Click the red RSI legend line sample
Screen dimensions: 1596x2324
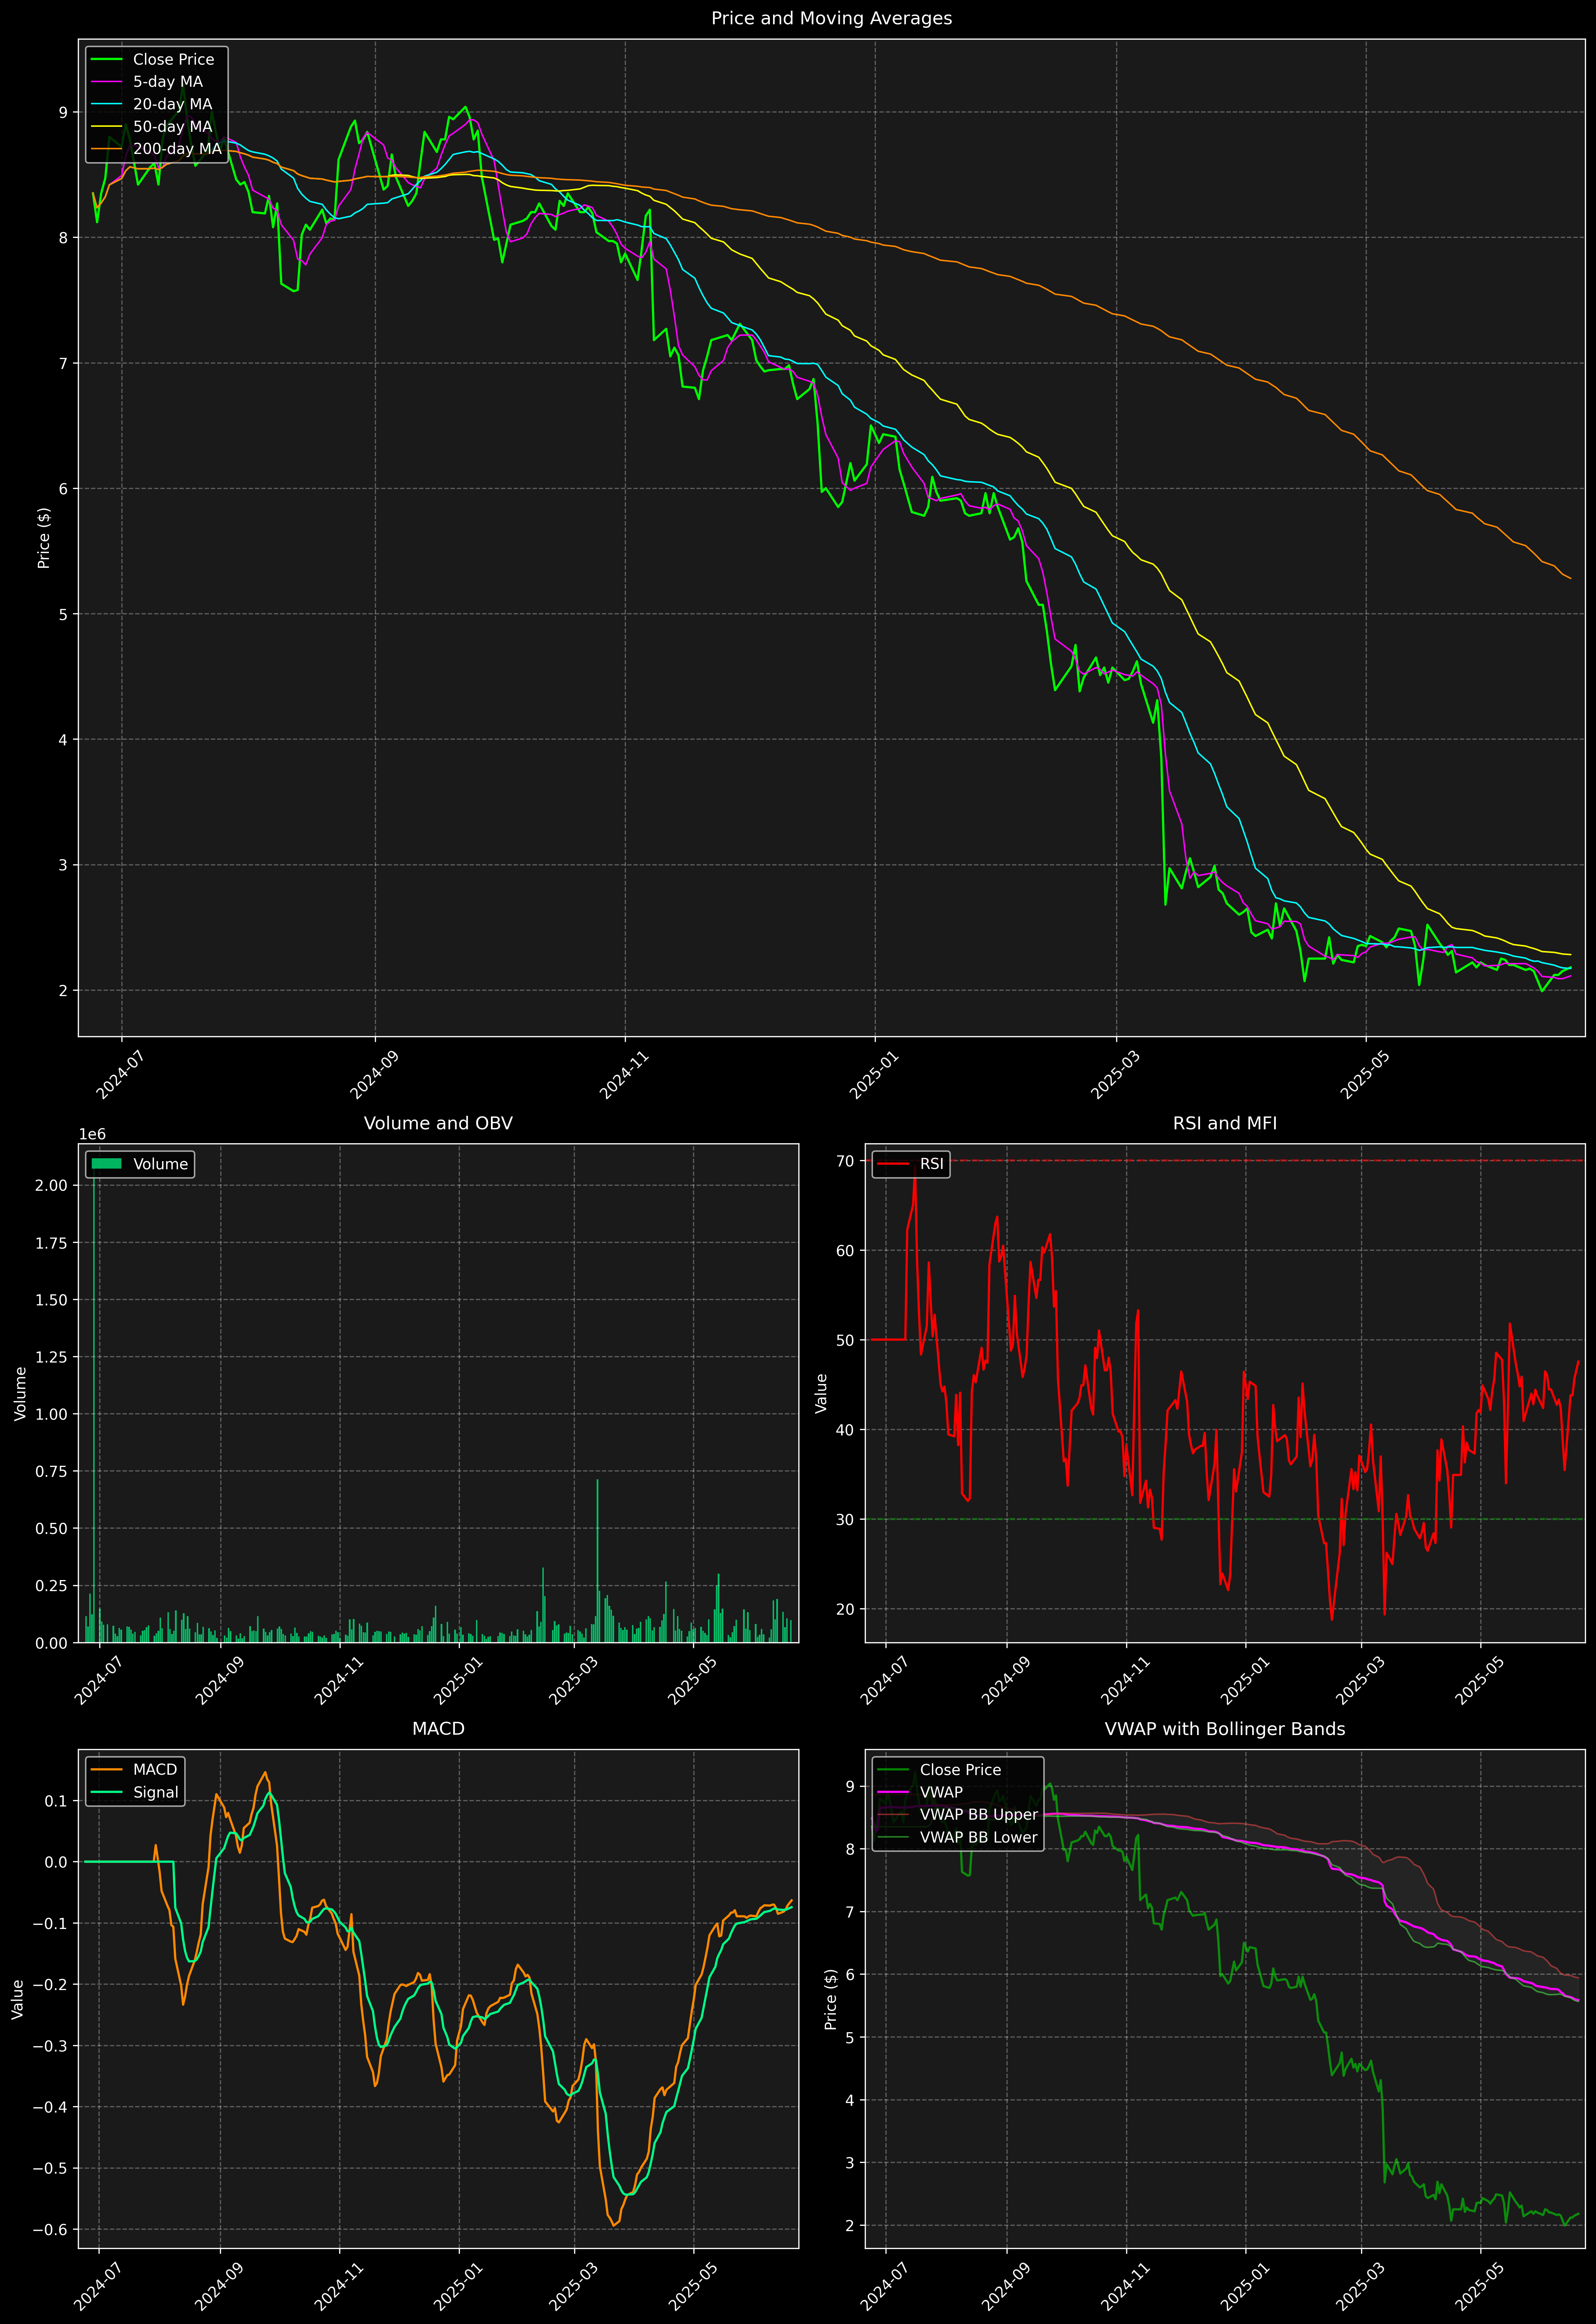pos(893,1164)
